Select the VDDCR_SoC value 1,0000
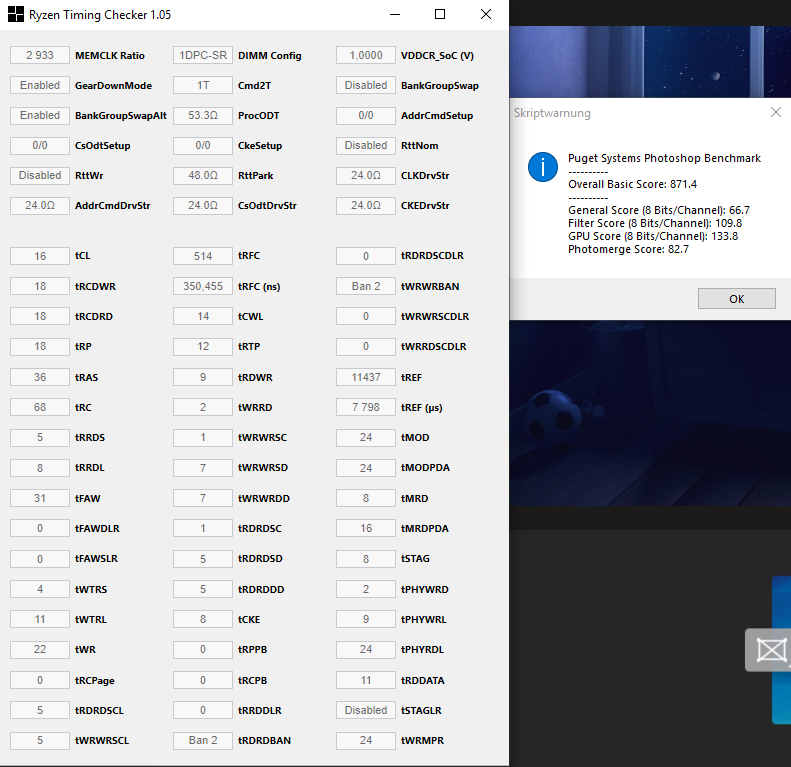Image resolution: width=791 pixels, height=767 pixels. (366, 56)
